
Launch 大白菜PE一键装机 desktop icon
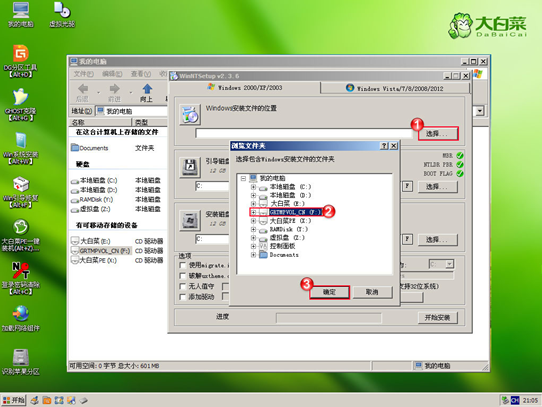click(21, 235)
